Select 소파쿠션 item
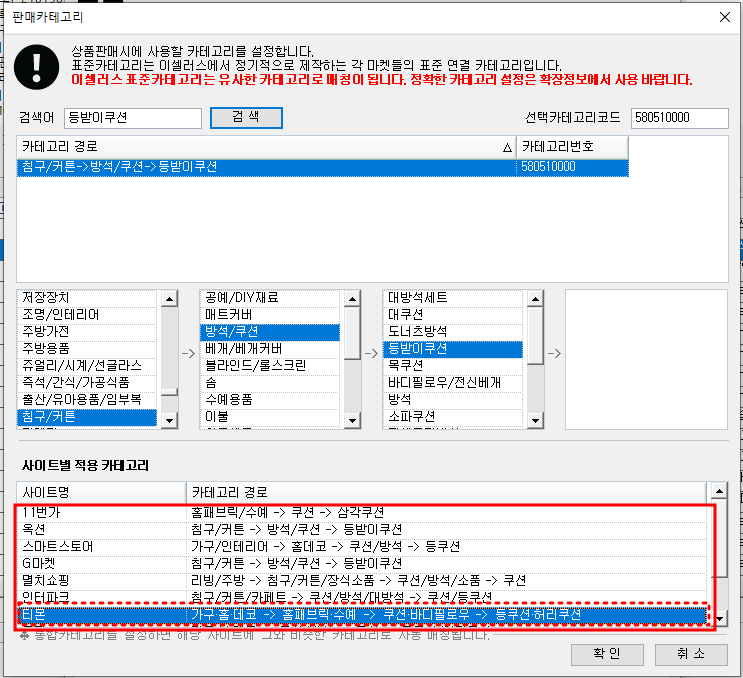This screenshot has width=743, height=678. click(453, 417)
